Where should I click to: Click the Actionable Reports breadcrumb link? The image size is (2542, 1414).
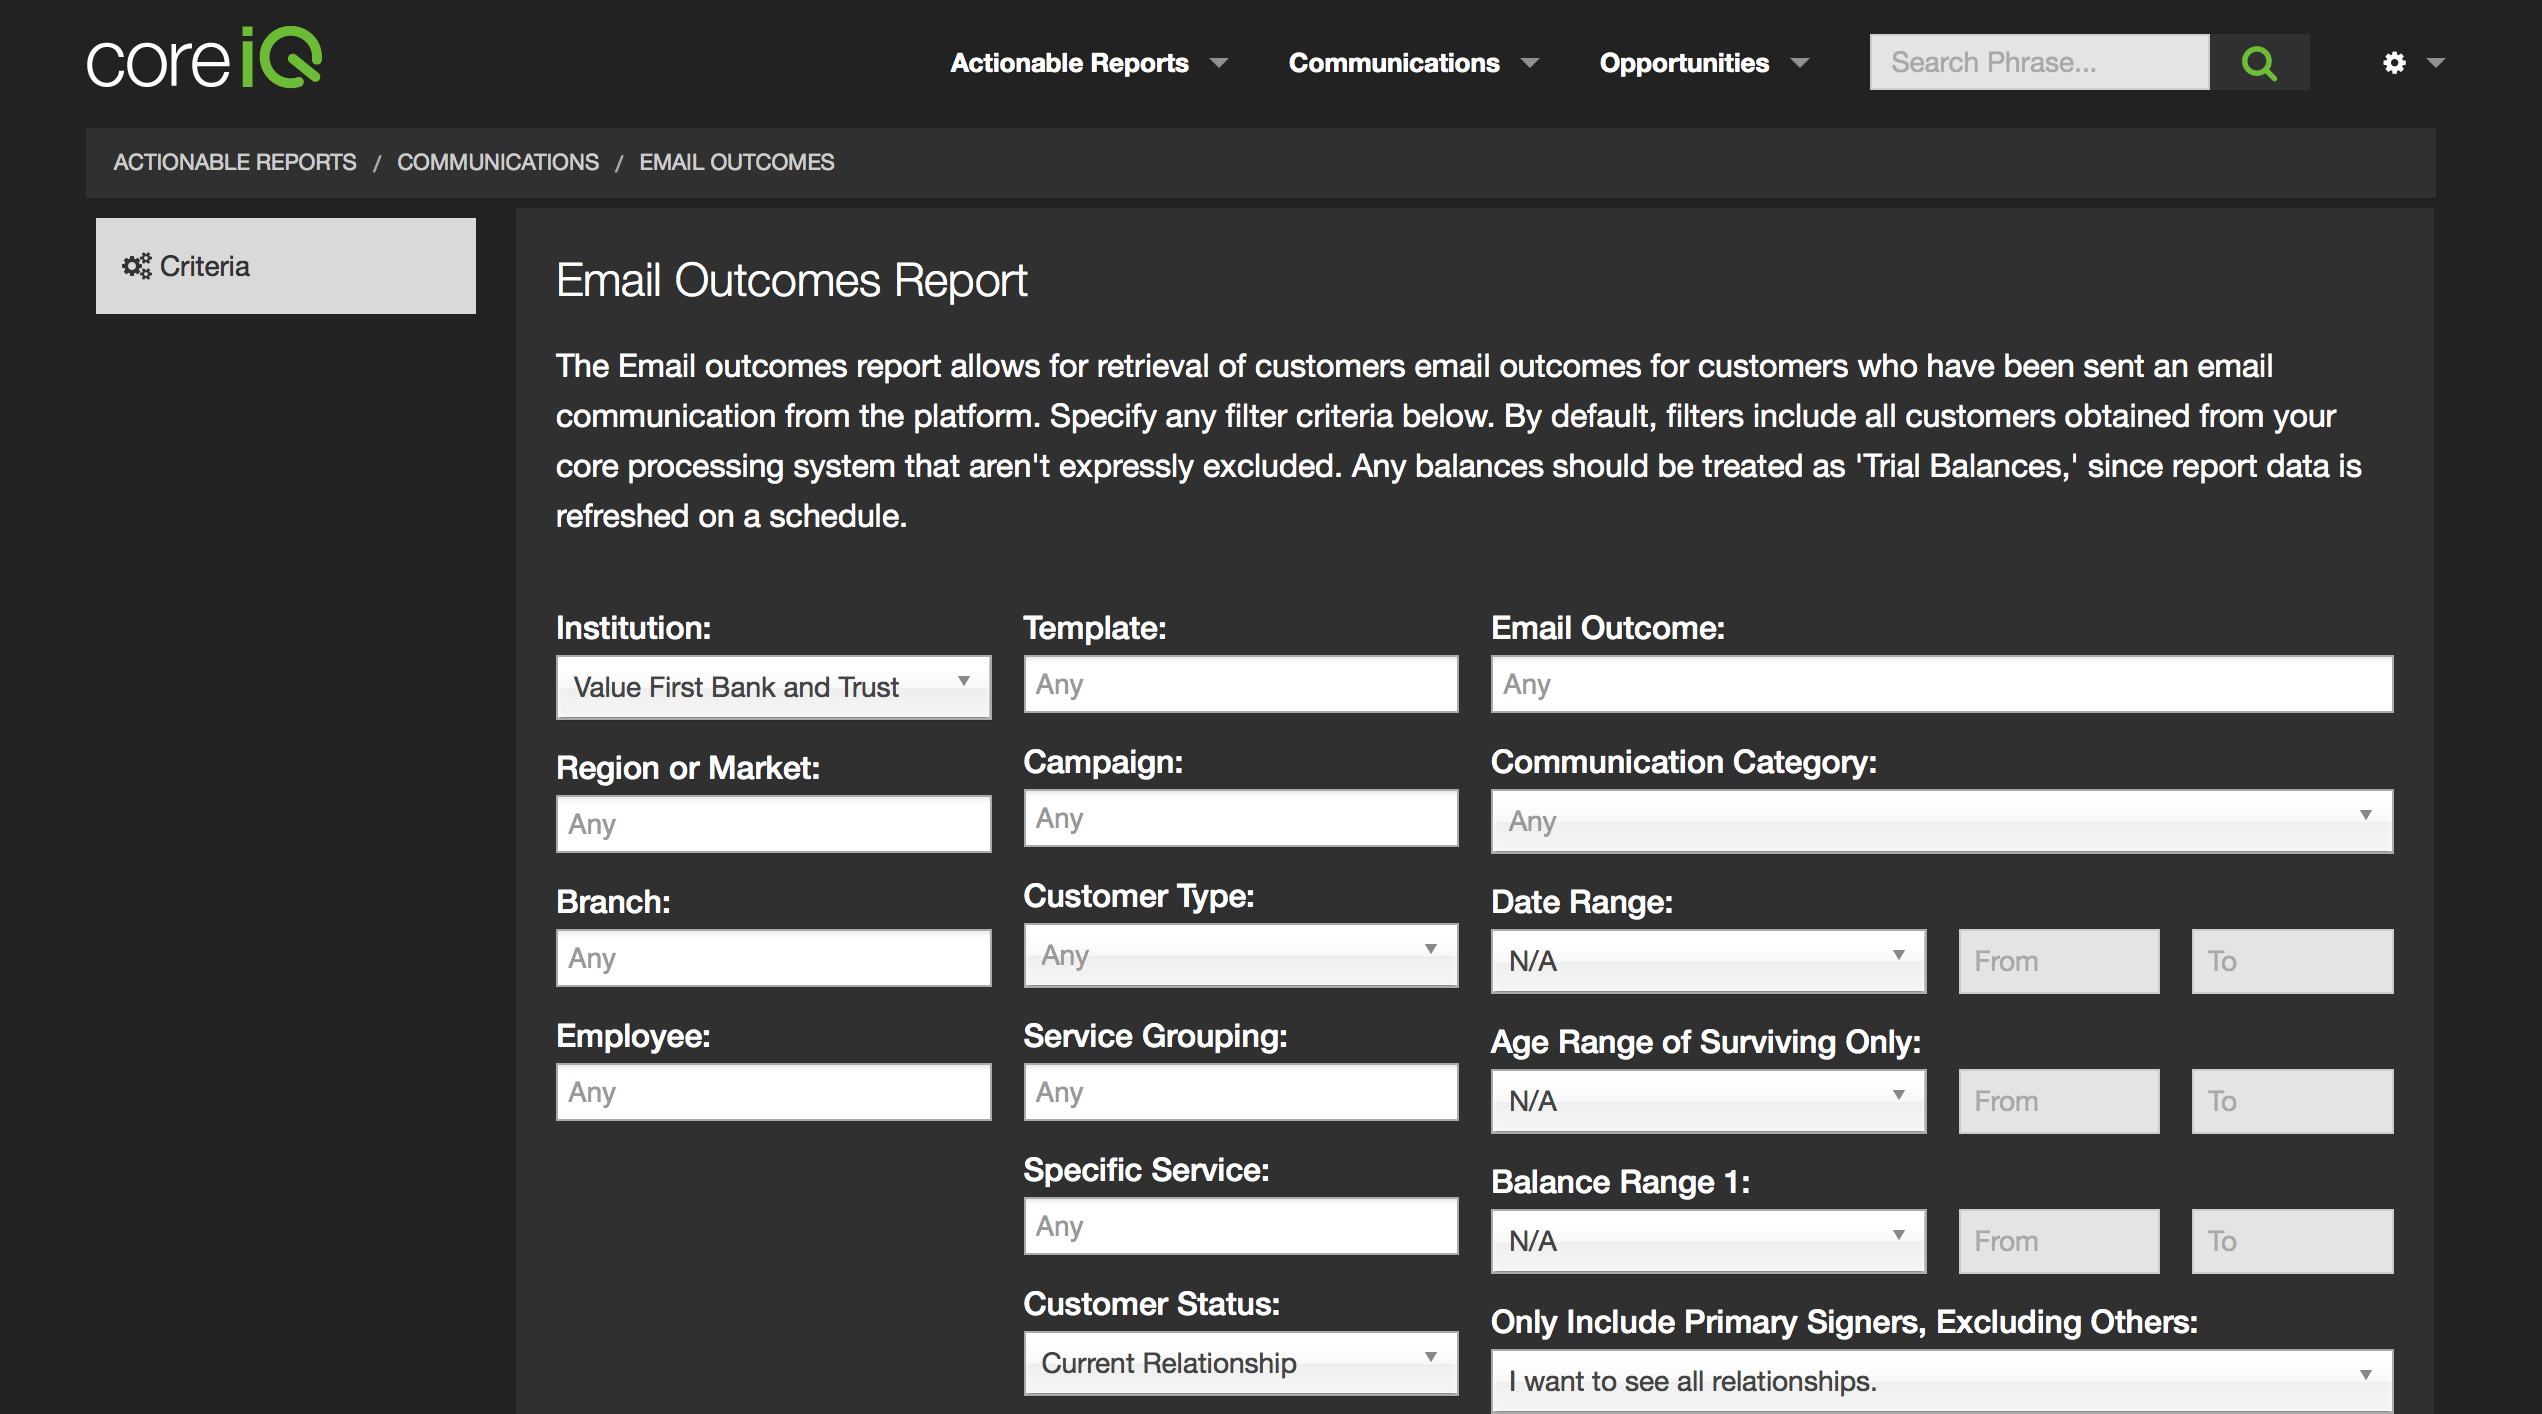(x=234, y=162)
